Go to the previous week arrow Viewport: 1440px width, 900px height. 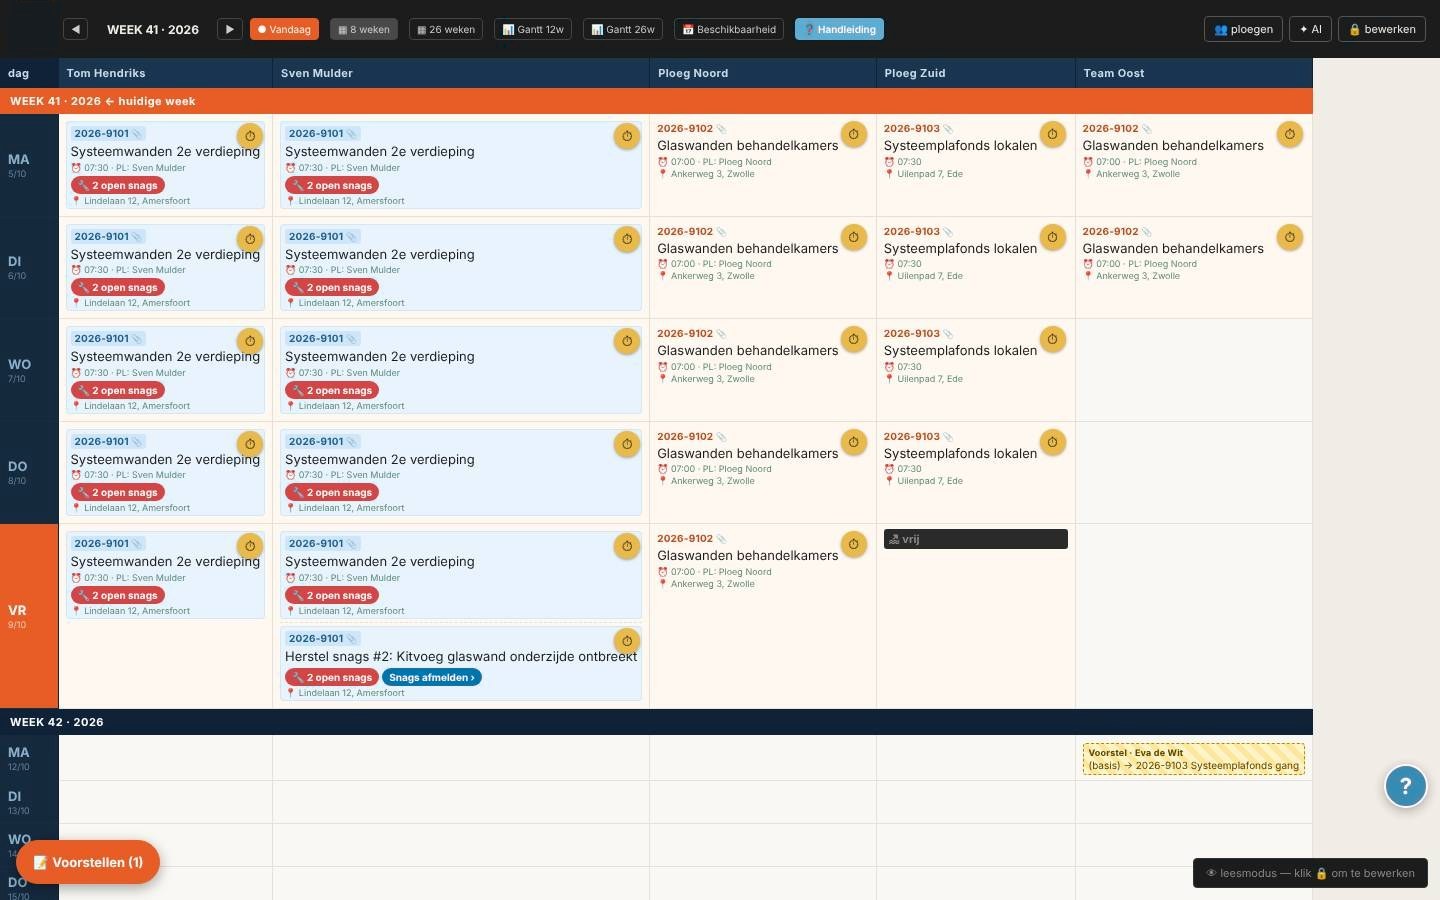pyautogui.click(x=76, y=29)
